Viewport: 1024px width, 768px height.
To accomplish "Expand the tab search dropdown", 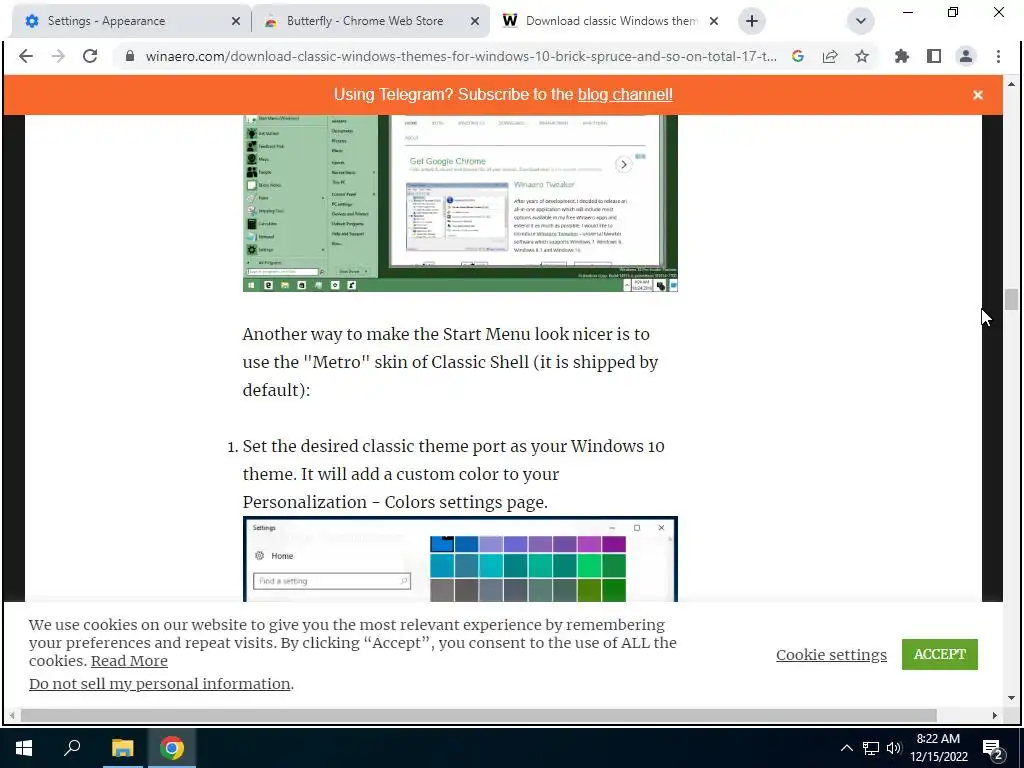I will click(861, 21).
